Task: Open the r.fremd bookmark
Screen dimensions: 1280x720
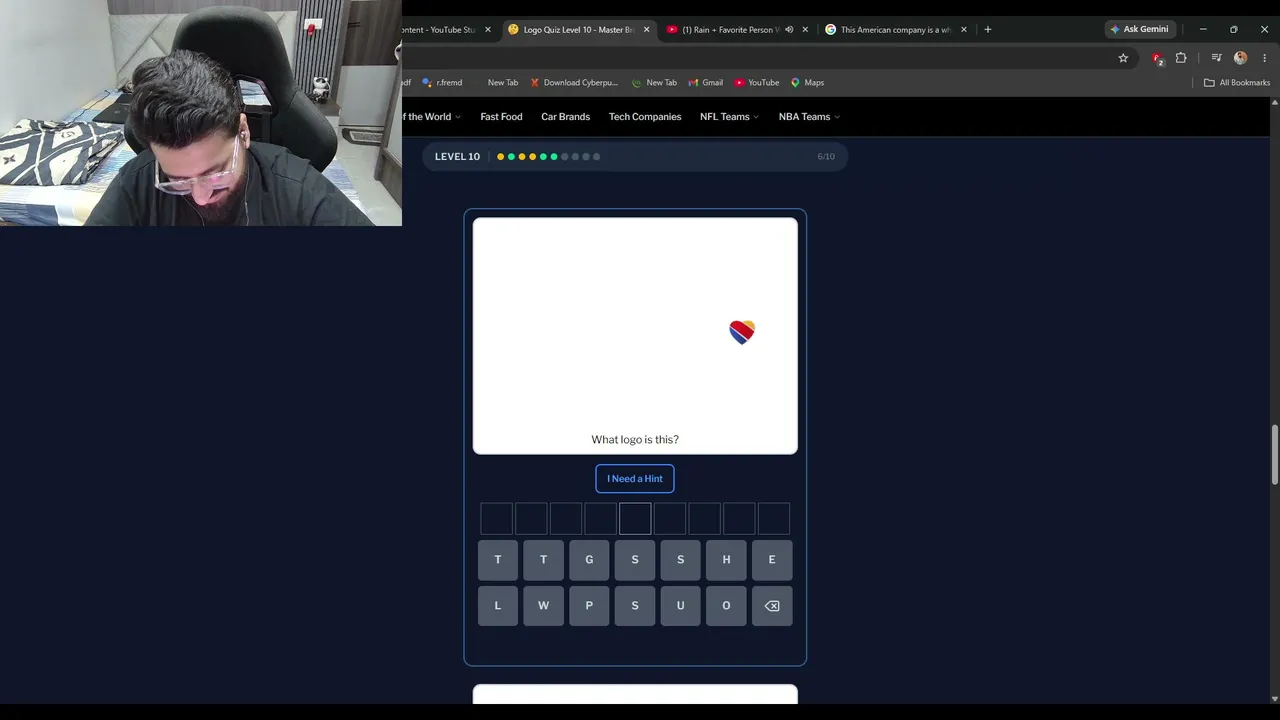Action: tap(442, 83)
